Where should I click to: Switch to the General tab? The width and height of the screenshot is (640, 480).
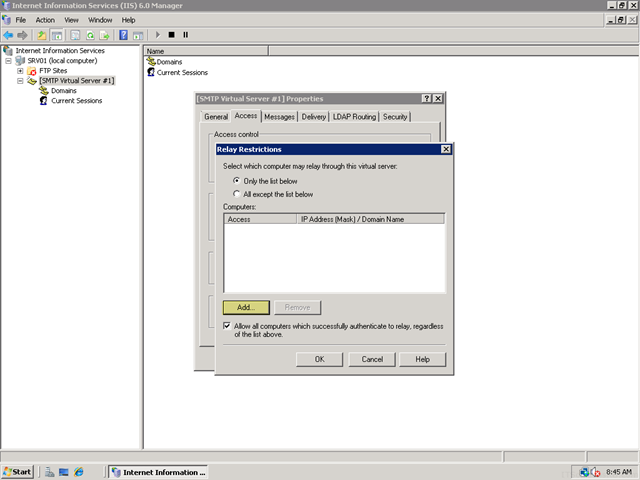[x=216, y=117]
